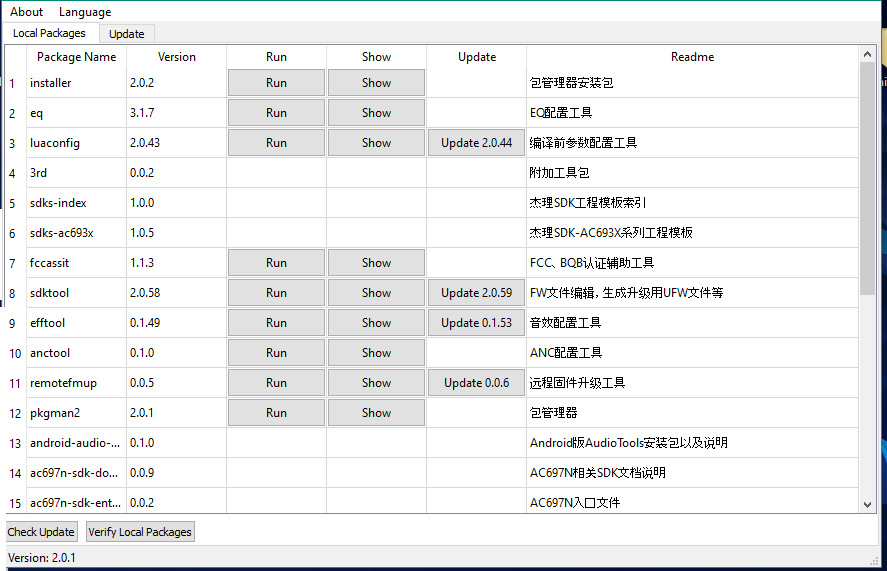Viewport: 887px width, 571px height.
Task: Click Verify Local Packages button
Action: (x=140, y=532)
